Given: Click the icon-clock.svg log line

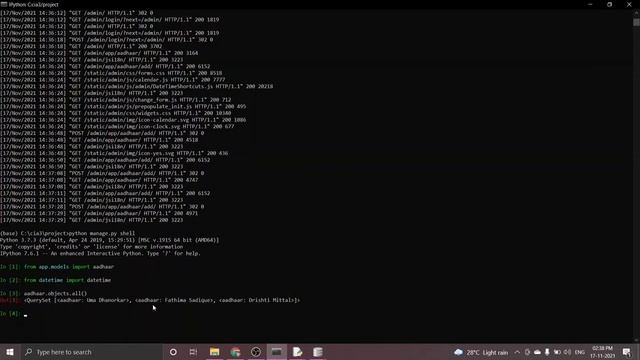Looking at the screenshot, I should tap(117, 126).
